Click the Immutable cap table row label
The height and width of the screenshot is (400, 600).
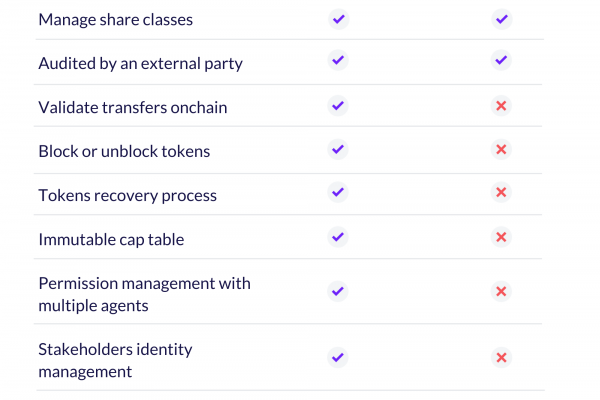(x=111, y=240)
